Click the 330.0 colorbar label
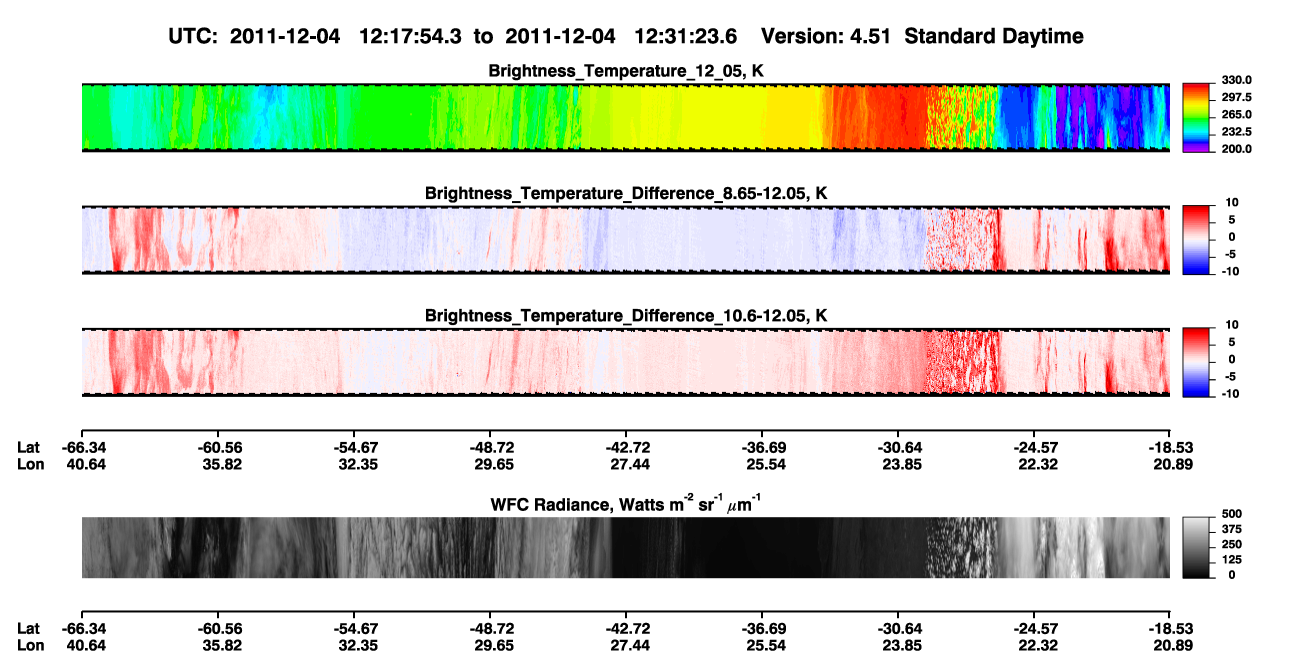The width and height of the screenshot is (1300, 667). pos(1236,80)
